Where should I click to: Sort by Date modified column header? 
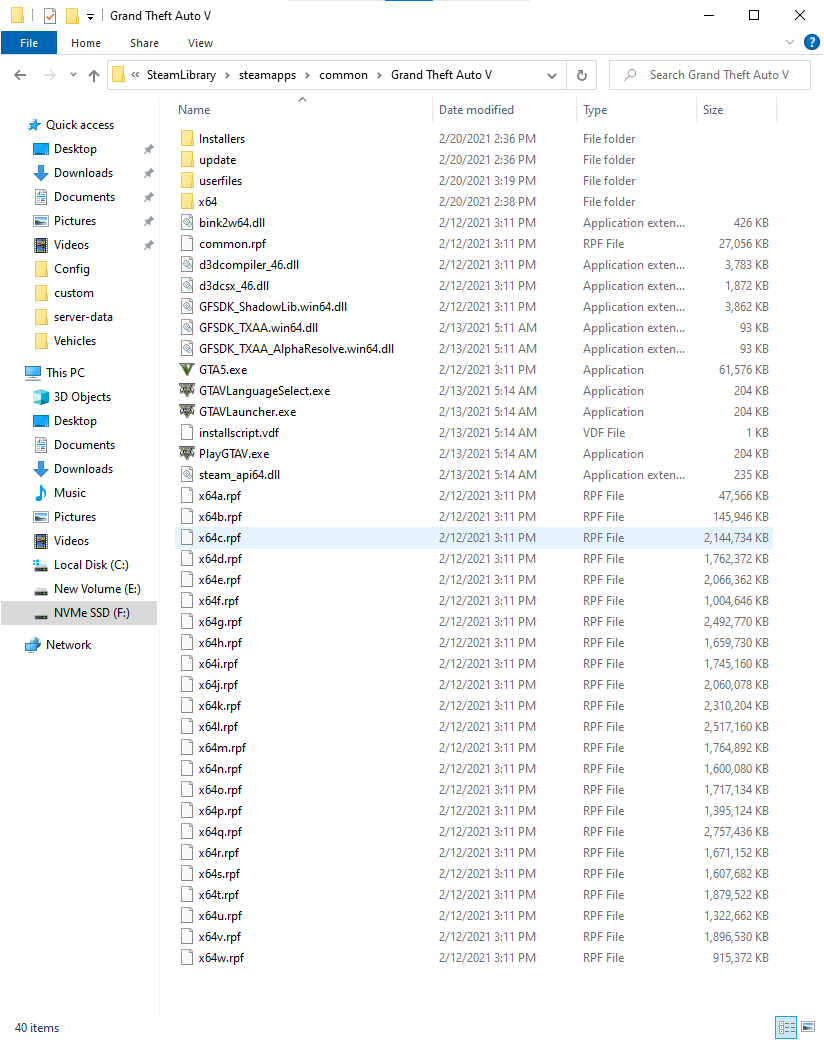[504, 110]
